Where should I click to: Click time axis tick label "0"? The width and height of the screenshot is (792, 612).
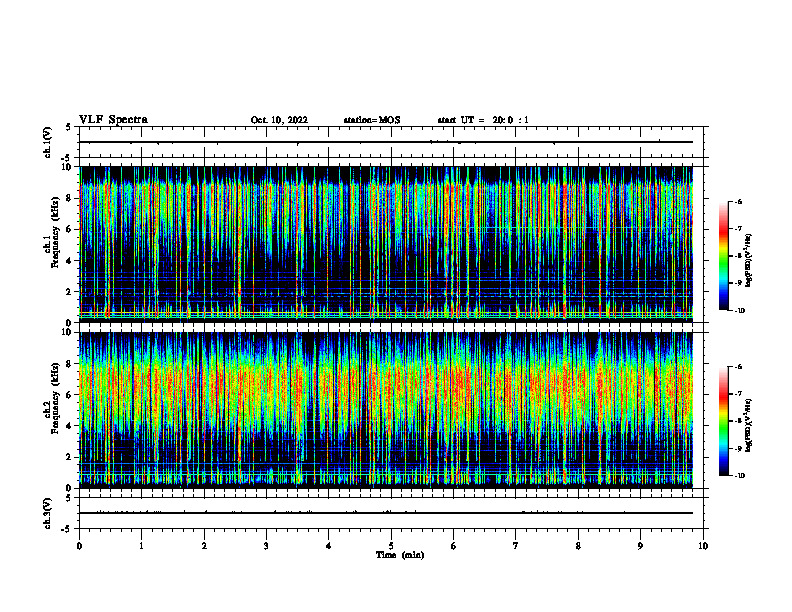[x=79, y=546]
